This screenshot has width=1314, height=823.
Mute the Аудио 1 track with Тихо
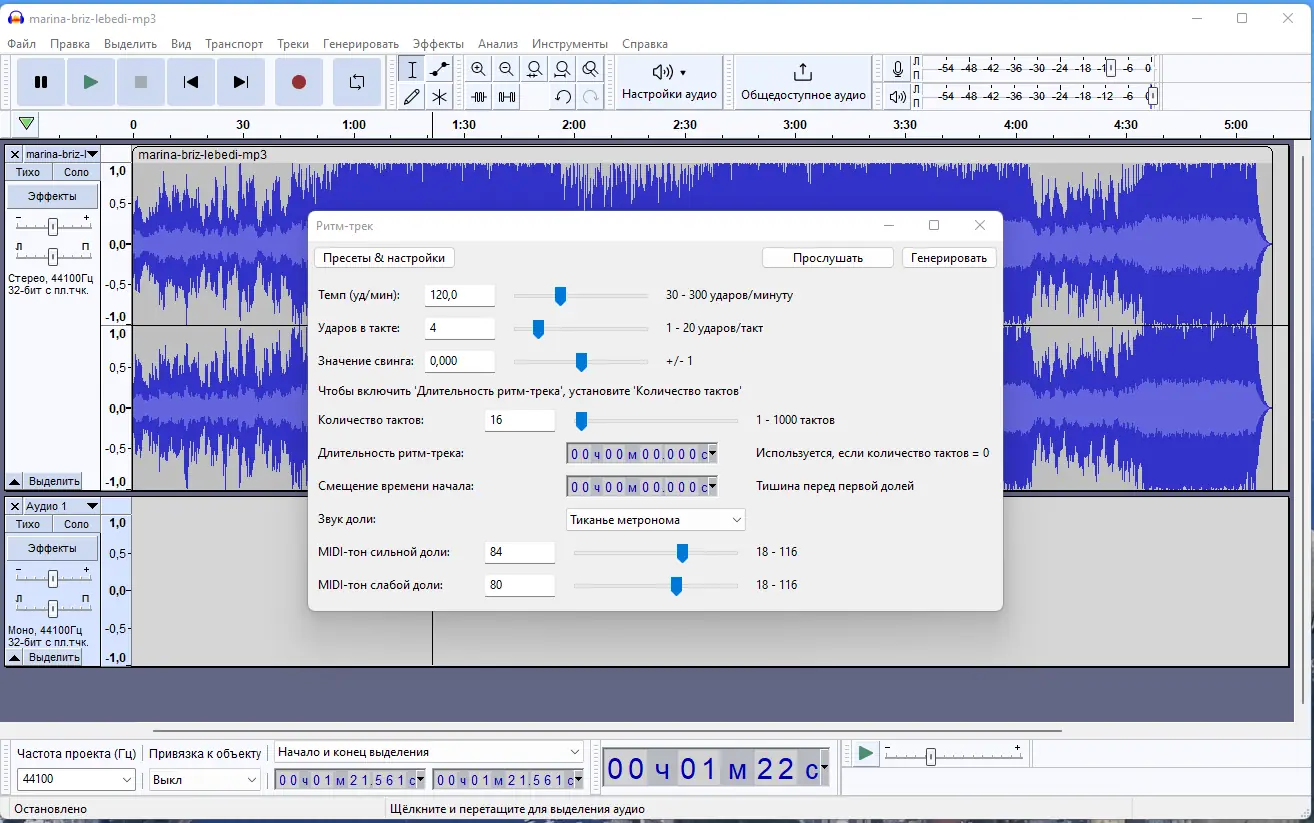[28, 524]
